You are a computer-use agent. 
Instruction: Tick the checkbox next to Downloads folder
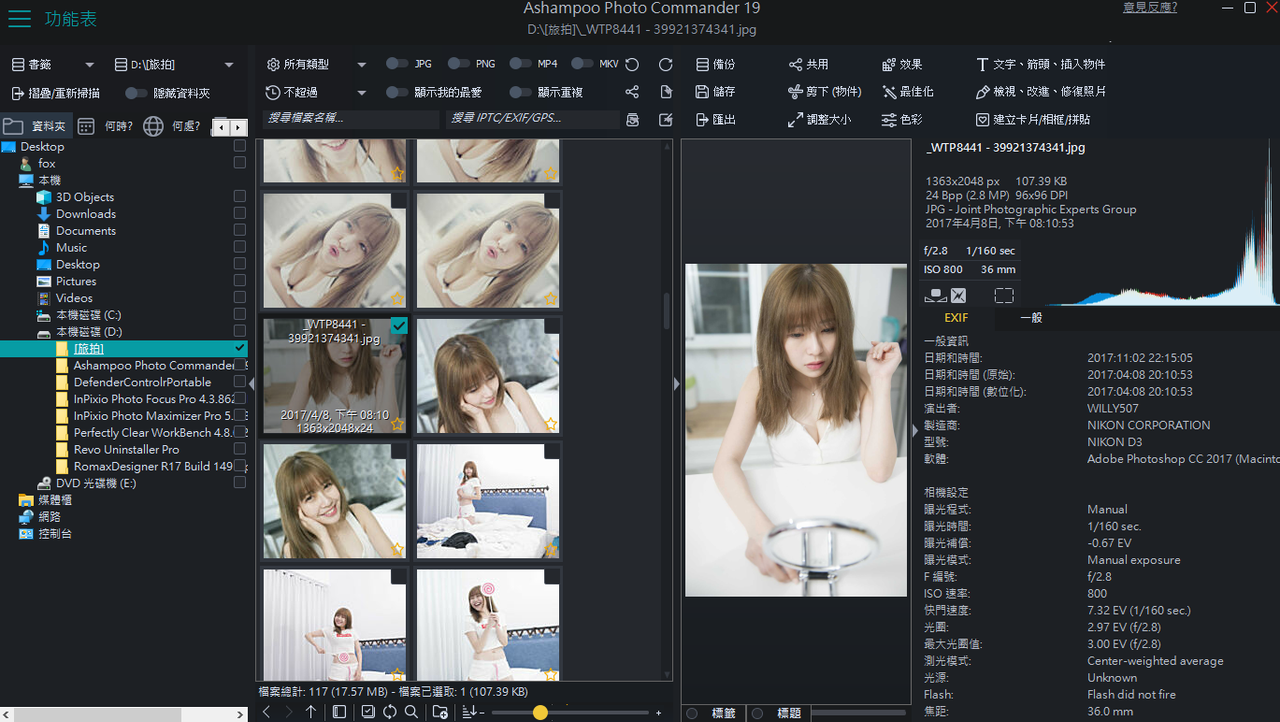pyautogui.click(x=239, y=214)
